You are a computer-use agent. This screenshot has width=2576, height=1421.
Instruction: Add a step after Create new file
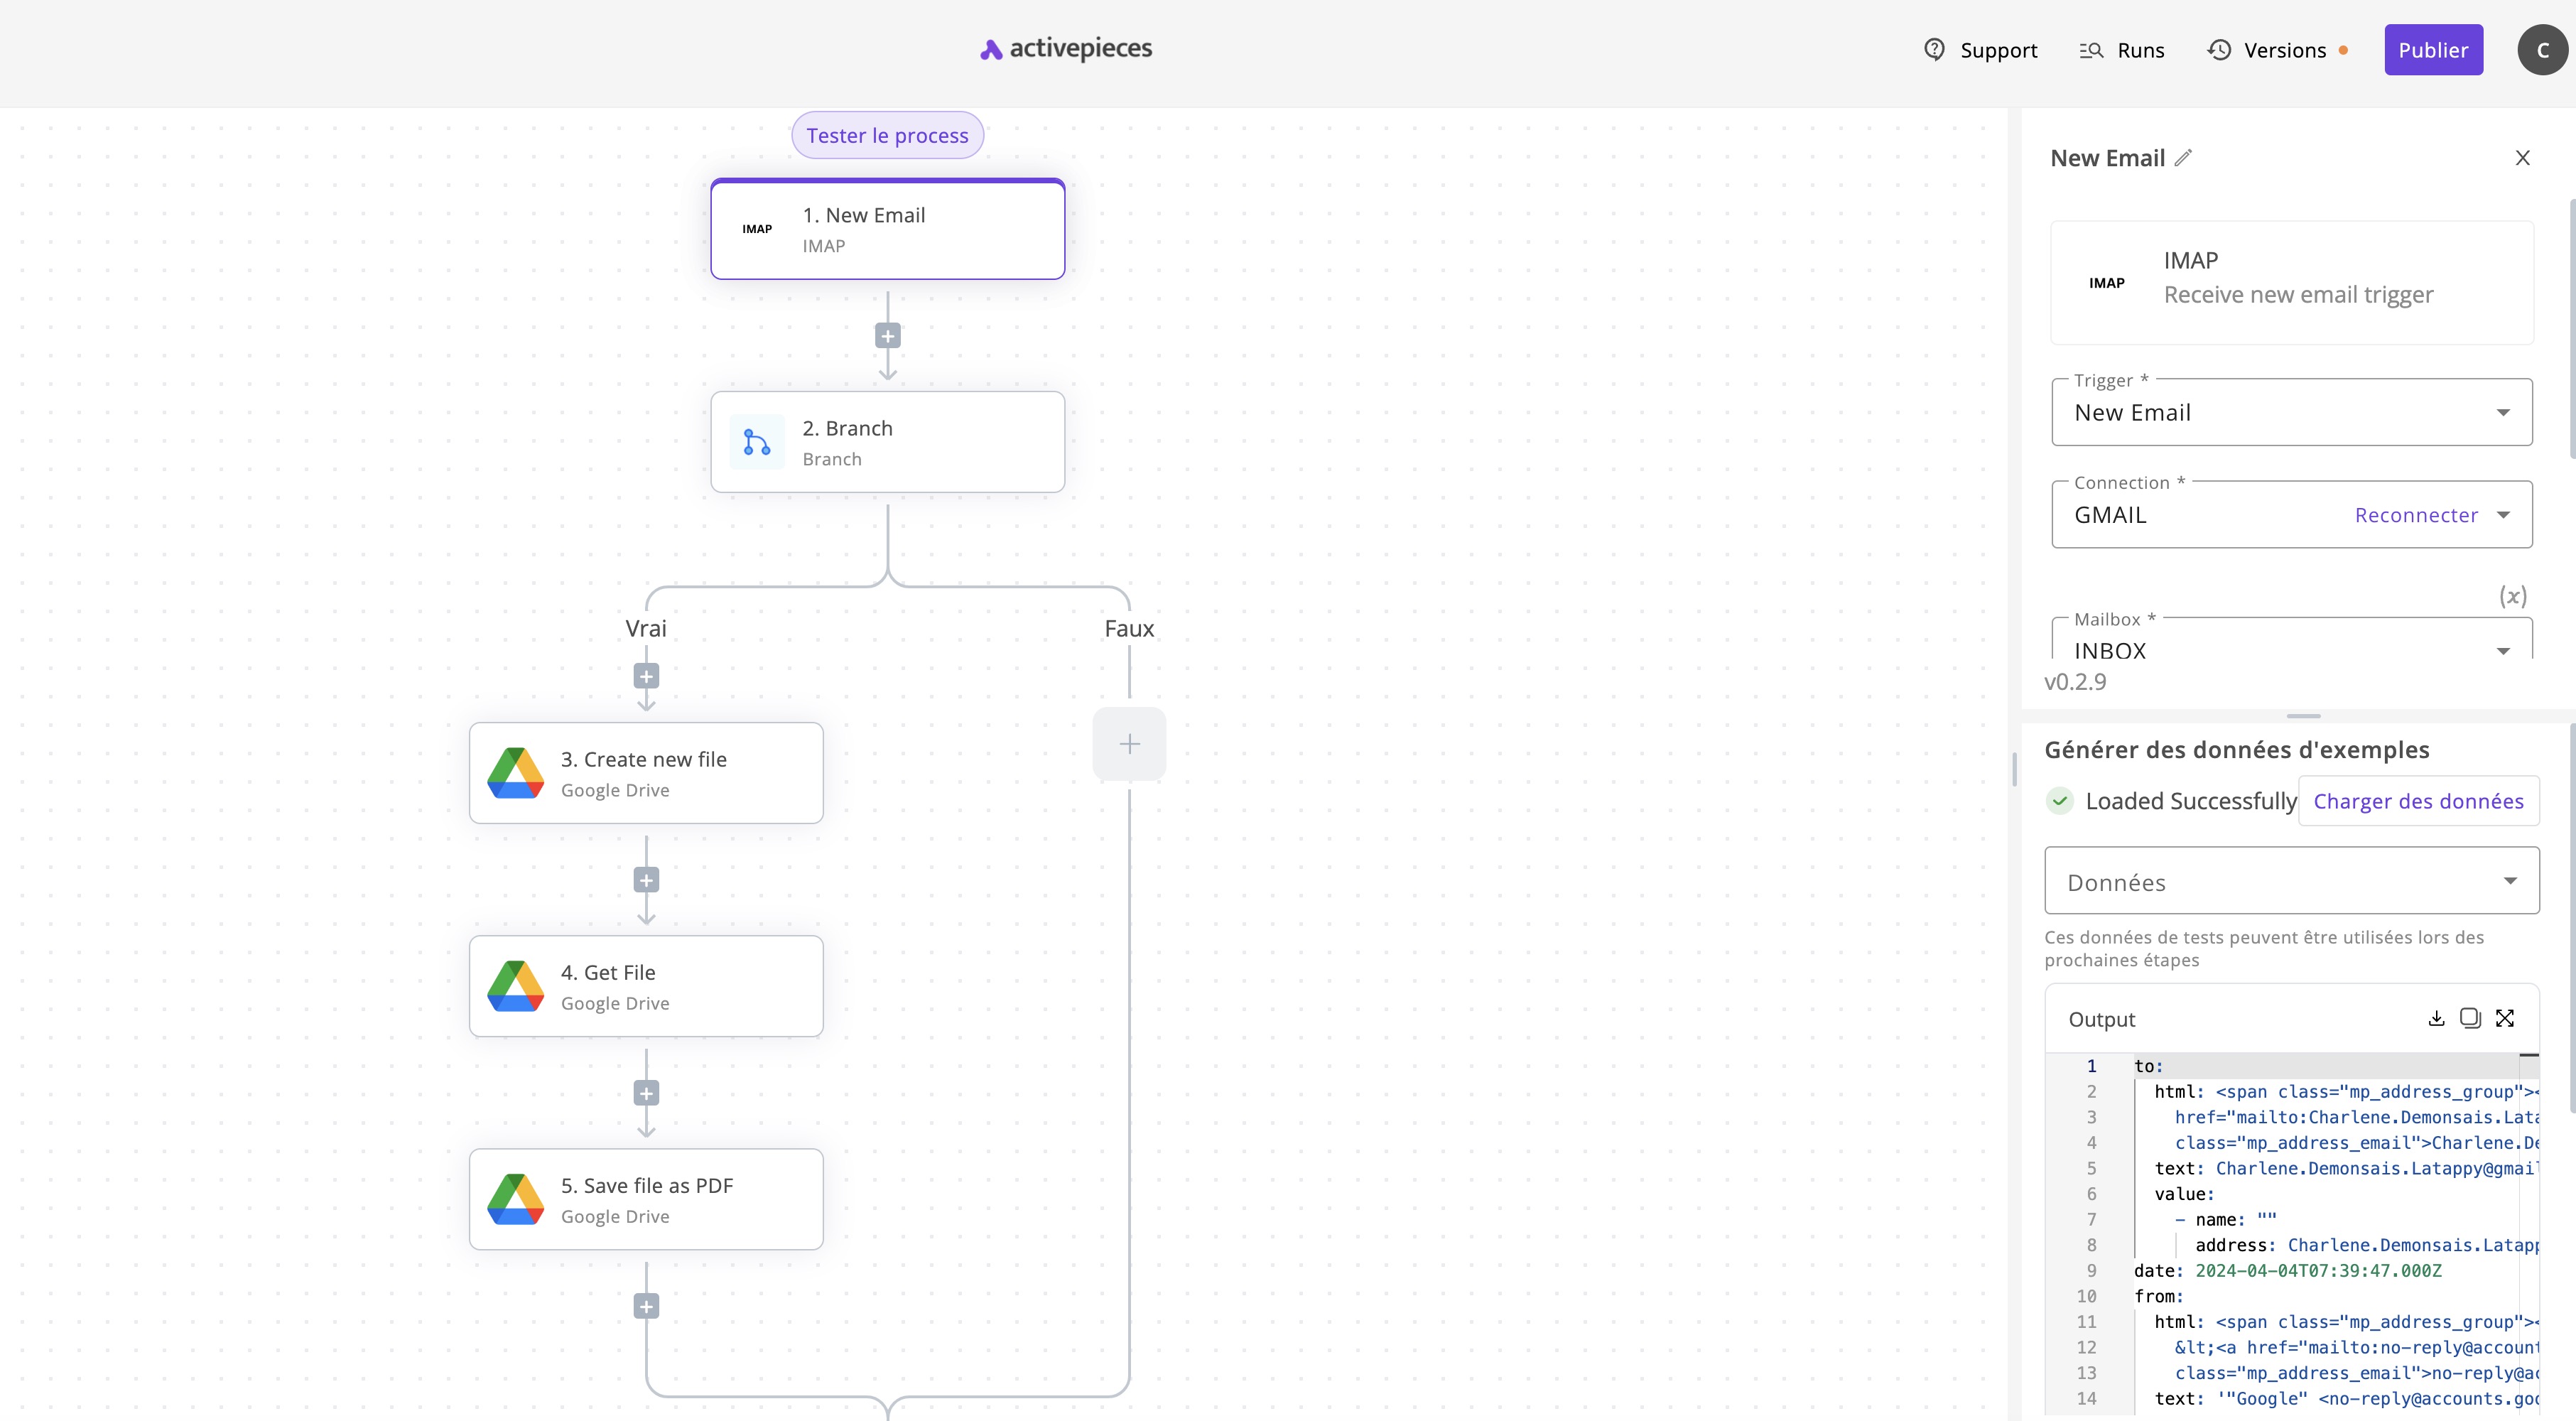[646, 881]
